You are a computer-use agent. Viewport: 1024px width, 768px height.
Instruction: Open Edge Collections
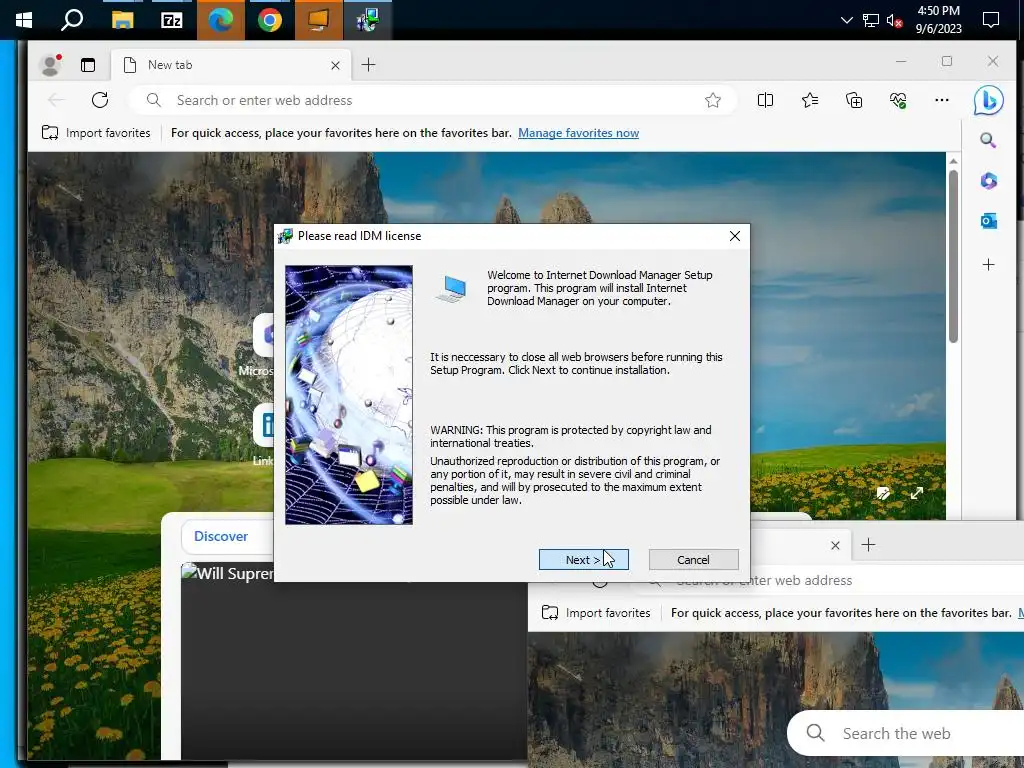(854, 100)
